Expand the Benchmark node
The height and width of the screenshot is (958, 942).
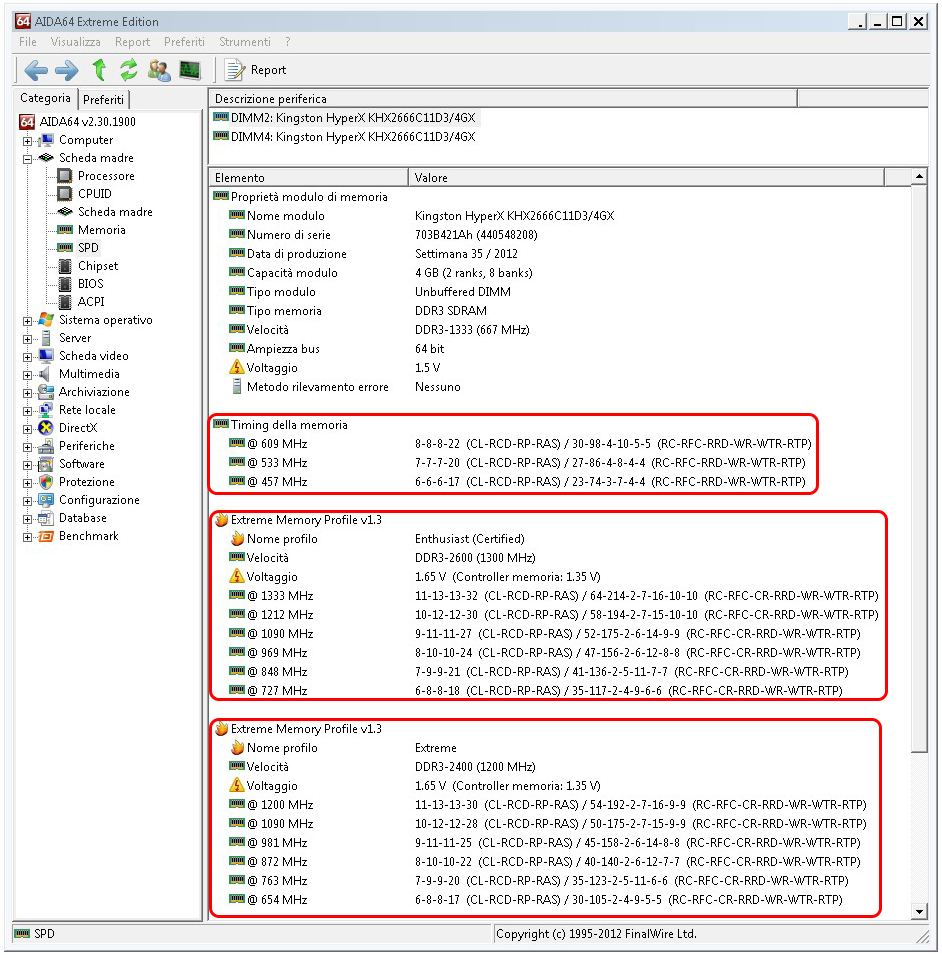click(27, 537)
